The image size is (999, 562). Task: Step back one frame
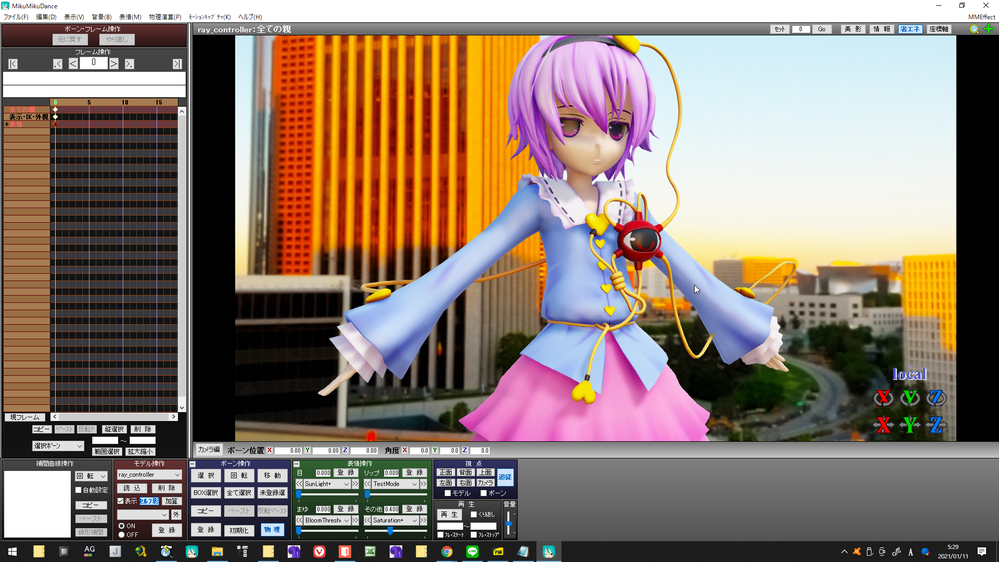73,64
